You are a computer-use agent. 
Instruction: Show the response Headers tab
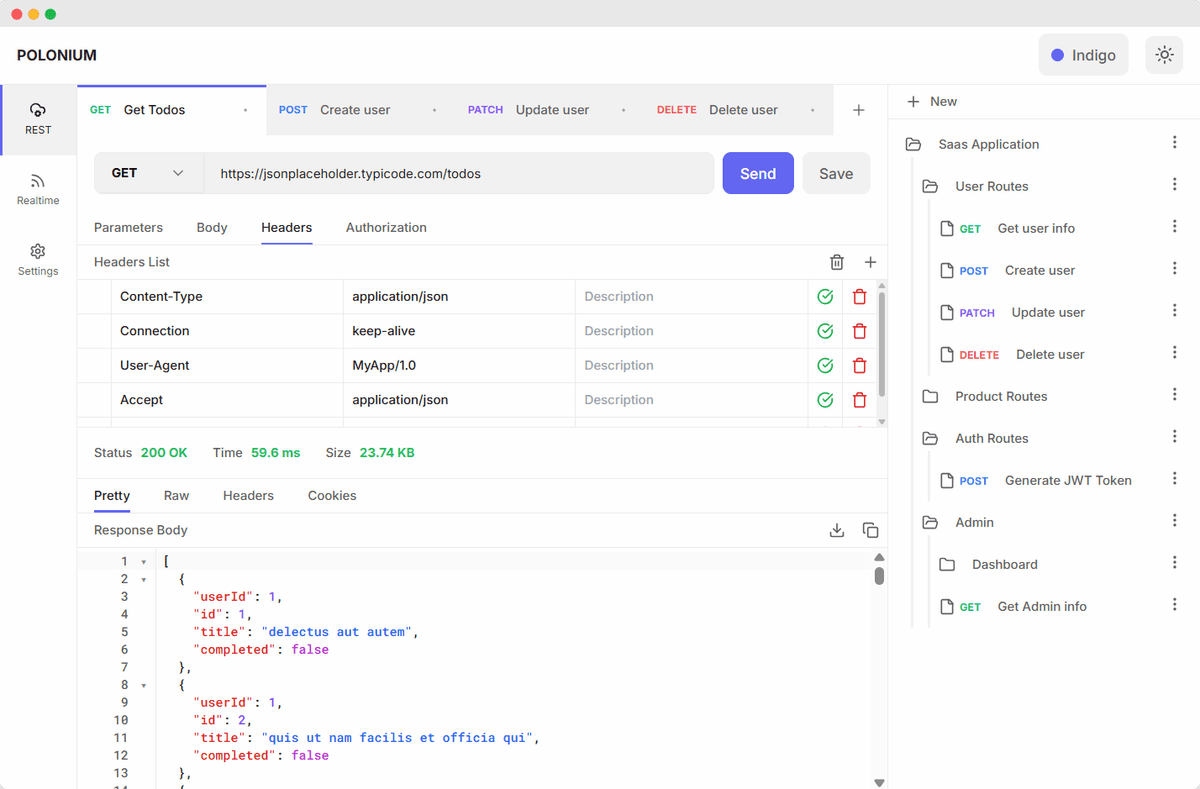(x=248, y=496)
